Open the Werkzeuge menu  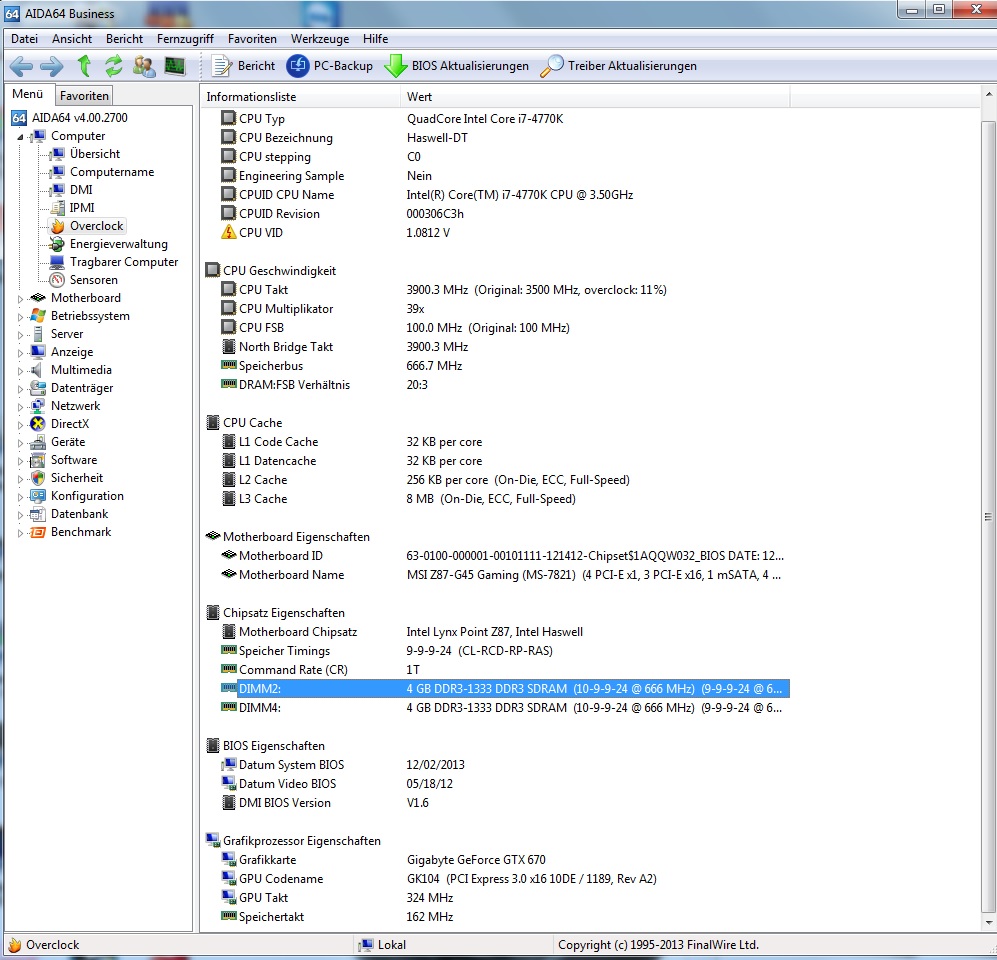pos(320,39)
